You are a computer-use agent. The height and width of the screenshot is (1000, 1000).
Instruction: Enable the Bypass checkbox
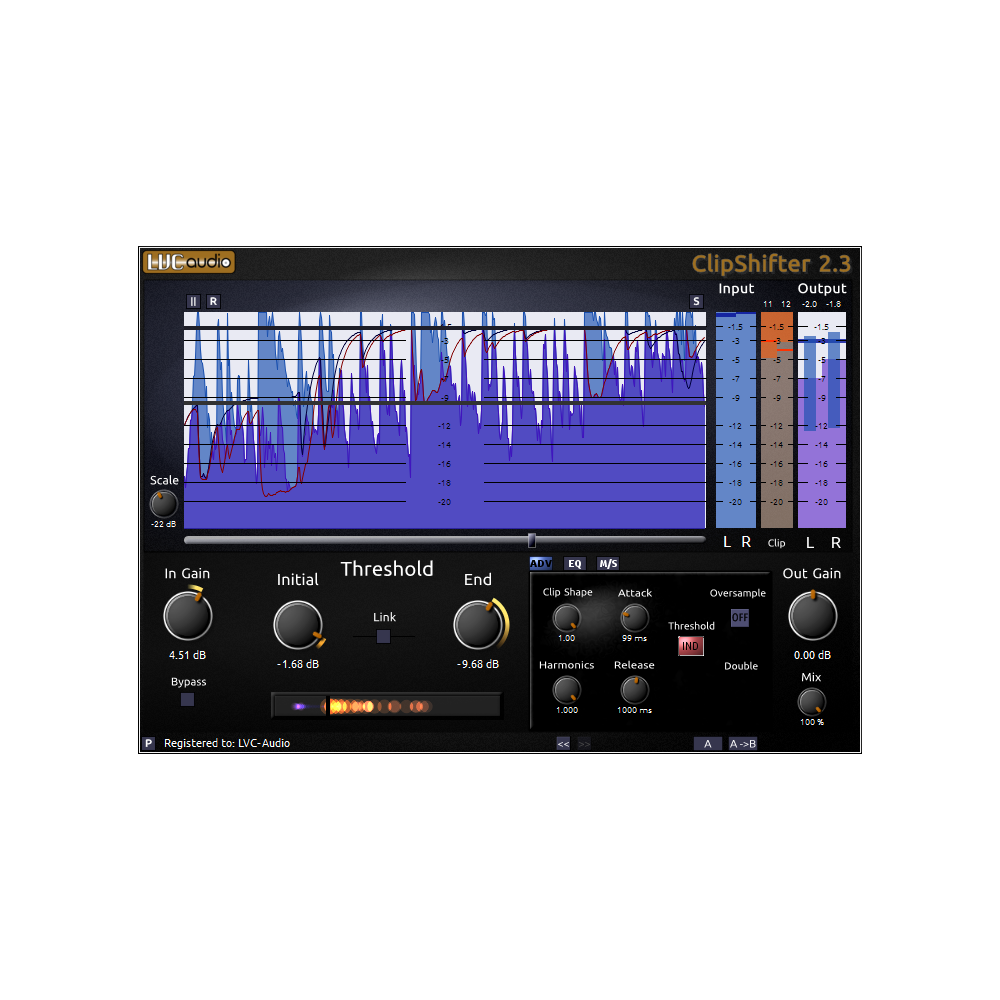pyautogui.click(x=186, y=700)
